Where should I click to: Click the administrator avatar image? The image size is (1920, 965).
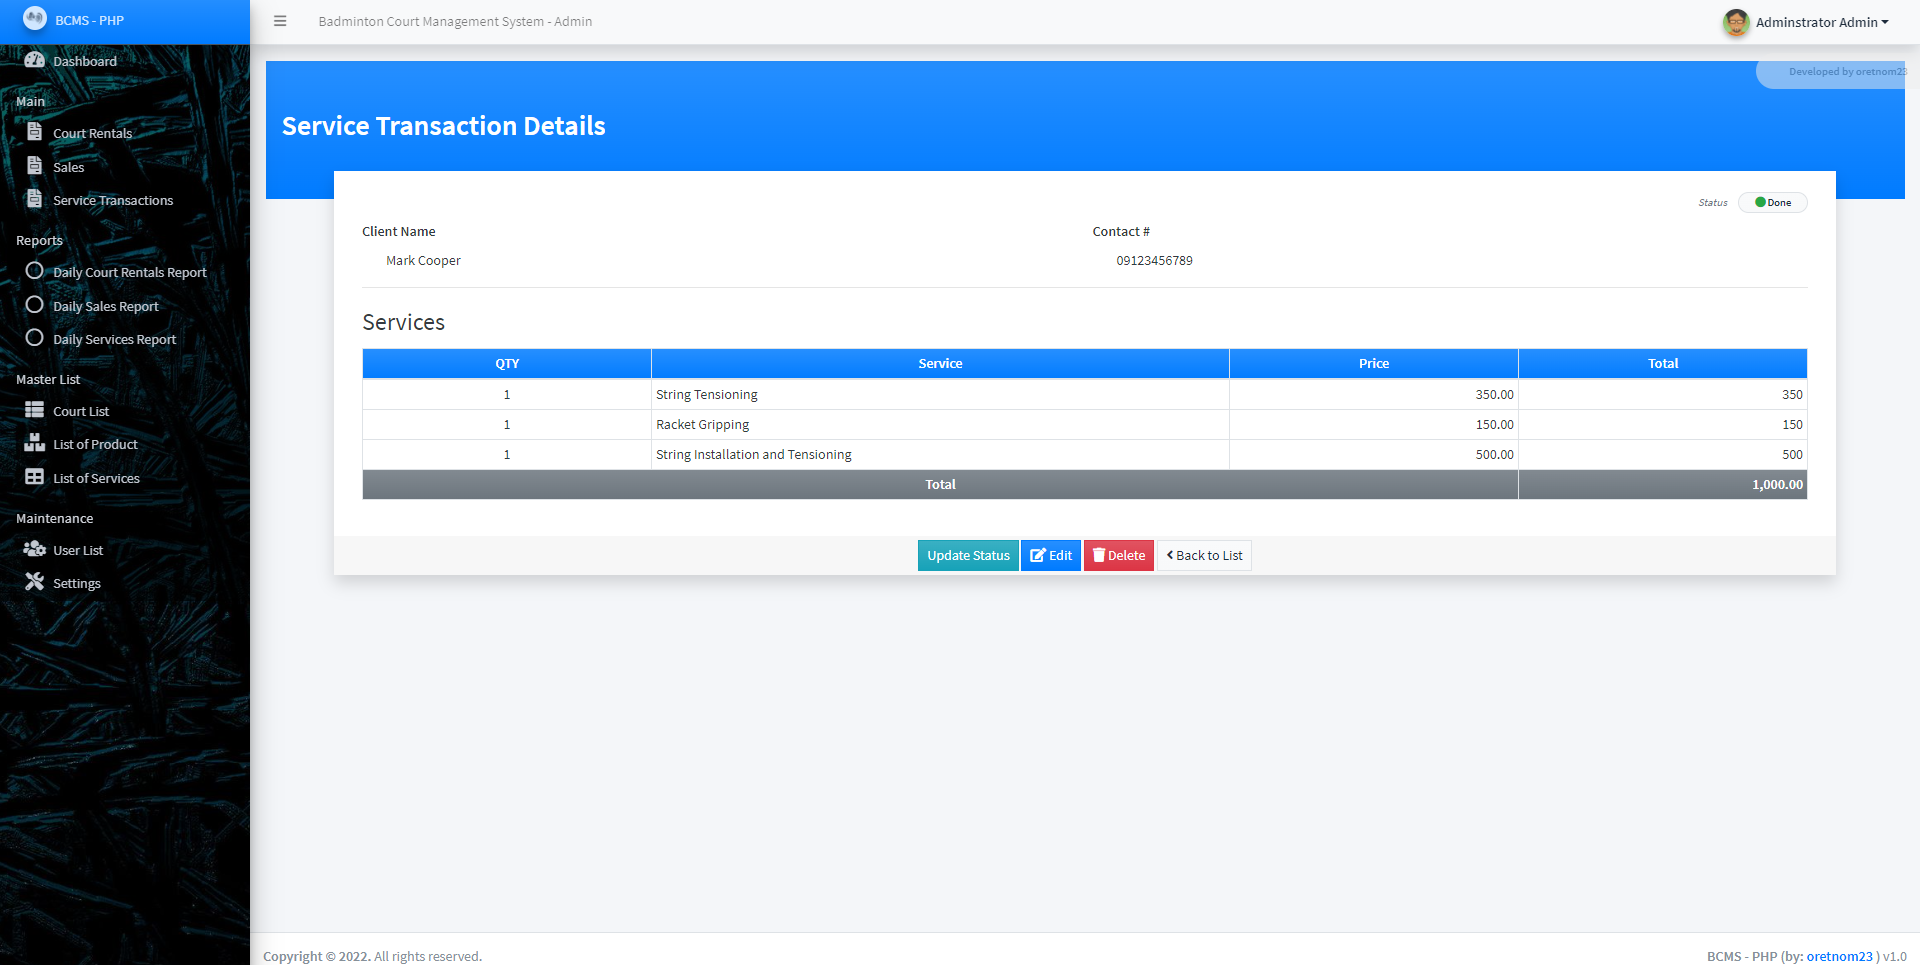(x=1736, y=22)
